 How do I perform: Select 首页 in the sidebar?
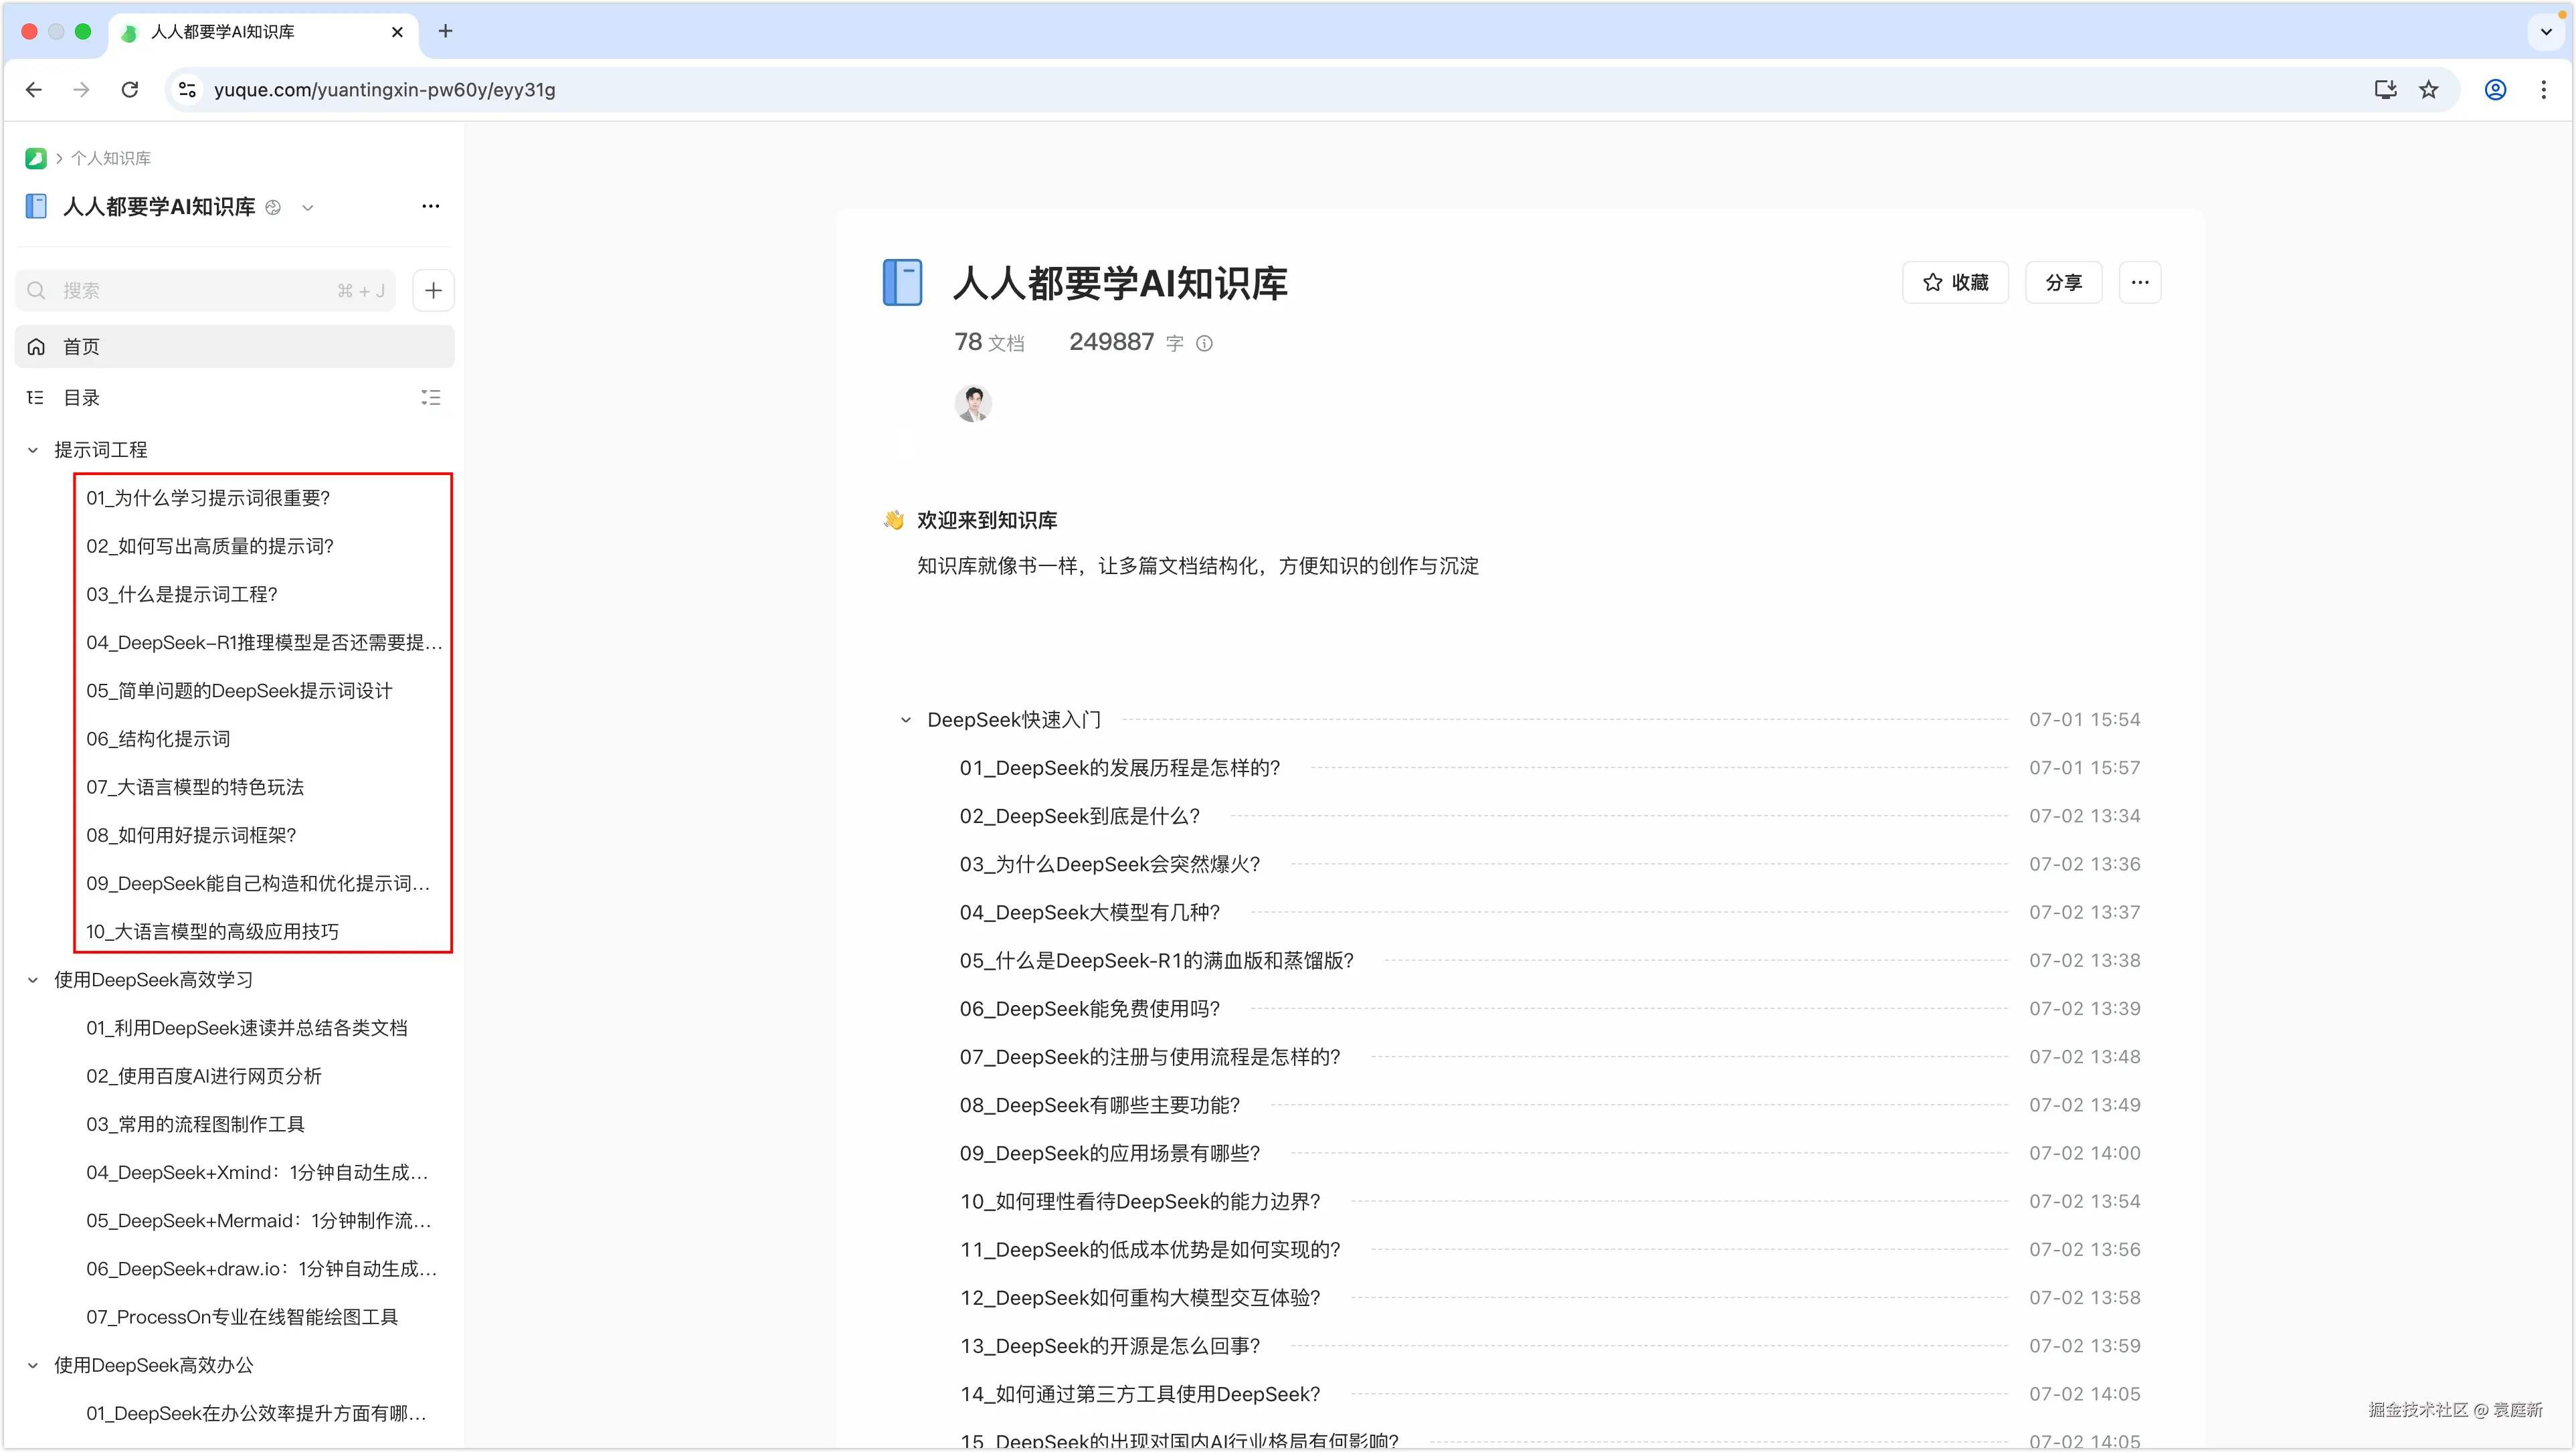(235, 346)
